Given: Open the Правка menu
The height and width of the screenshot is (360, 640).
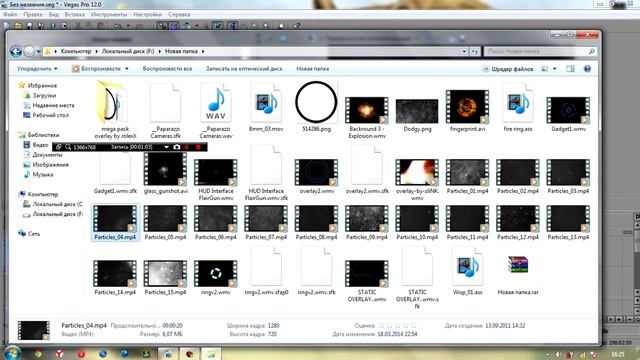Looking at the screenshot, I should [33, 14].
